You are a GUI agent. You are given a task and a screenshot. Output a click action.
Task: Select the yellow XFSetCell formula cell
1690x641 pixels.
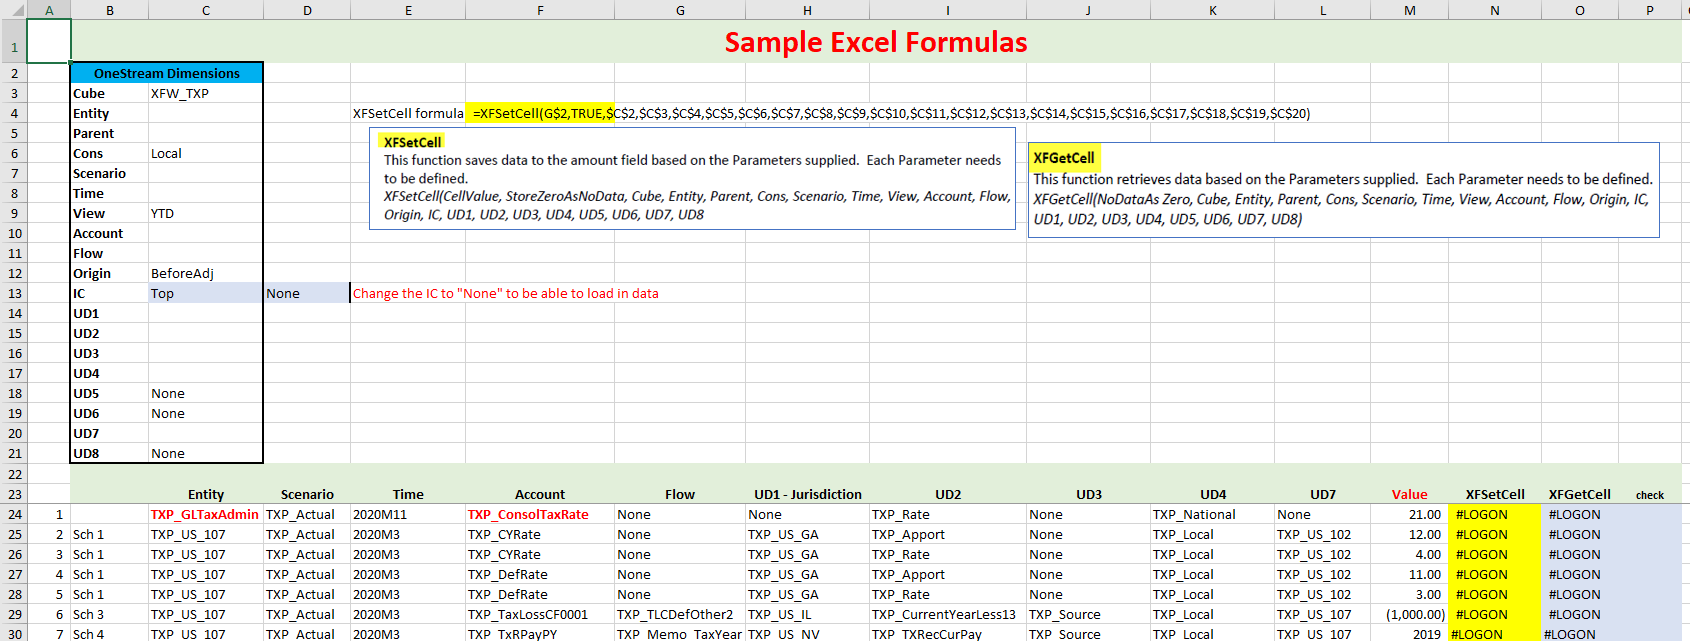540,113
